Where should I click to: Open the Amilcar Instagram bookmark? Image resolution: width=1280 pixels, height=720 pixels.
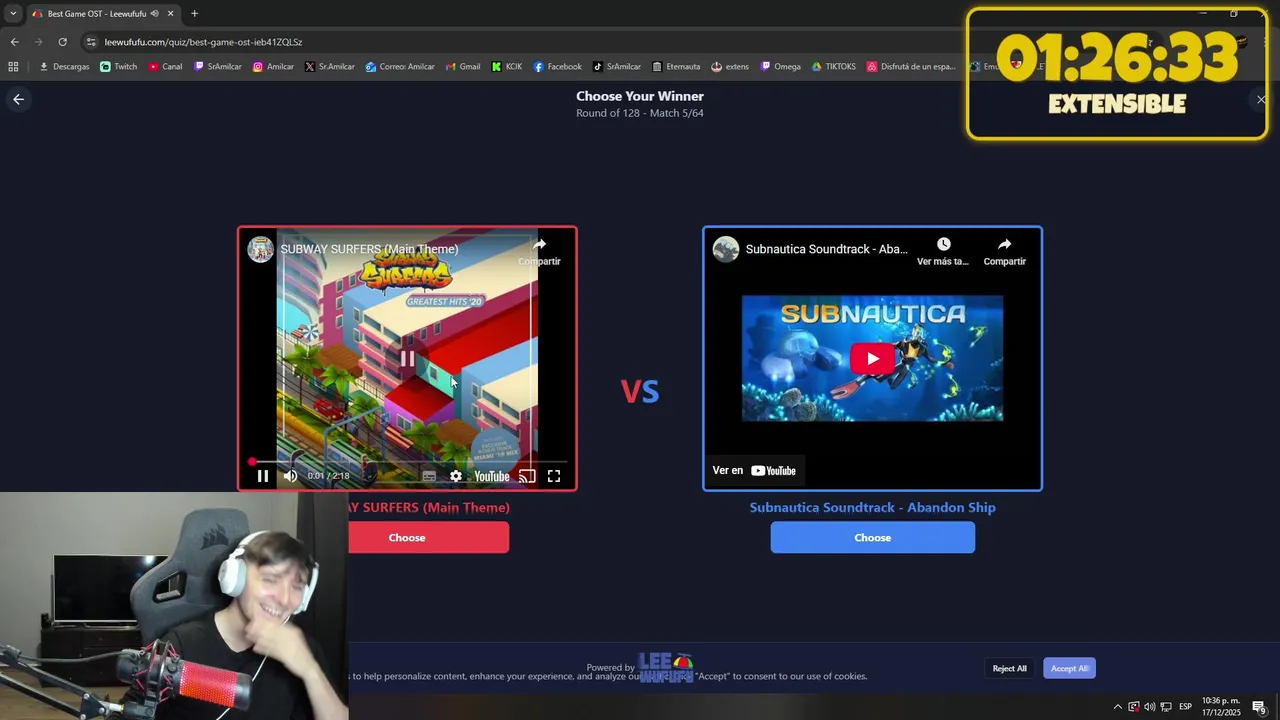click(x=273, y=67)
